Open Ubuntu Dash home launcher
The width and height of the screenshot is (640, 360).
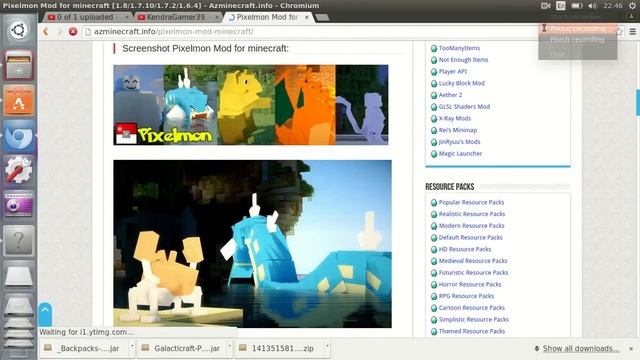click(18, 30)
